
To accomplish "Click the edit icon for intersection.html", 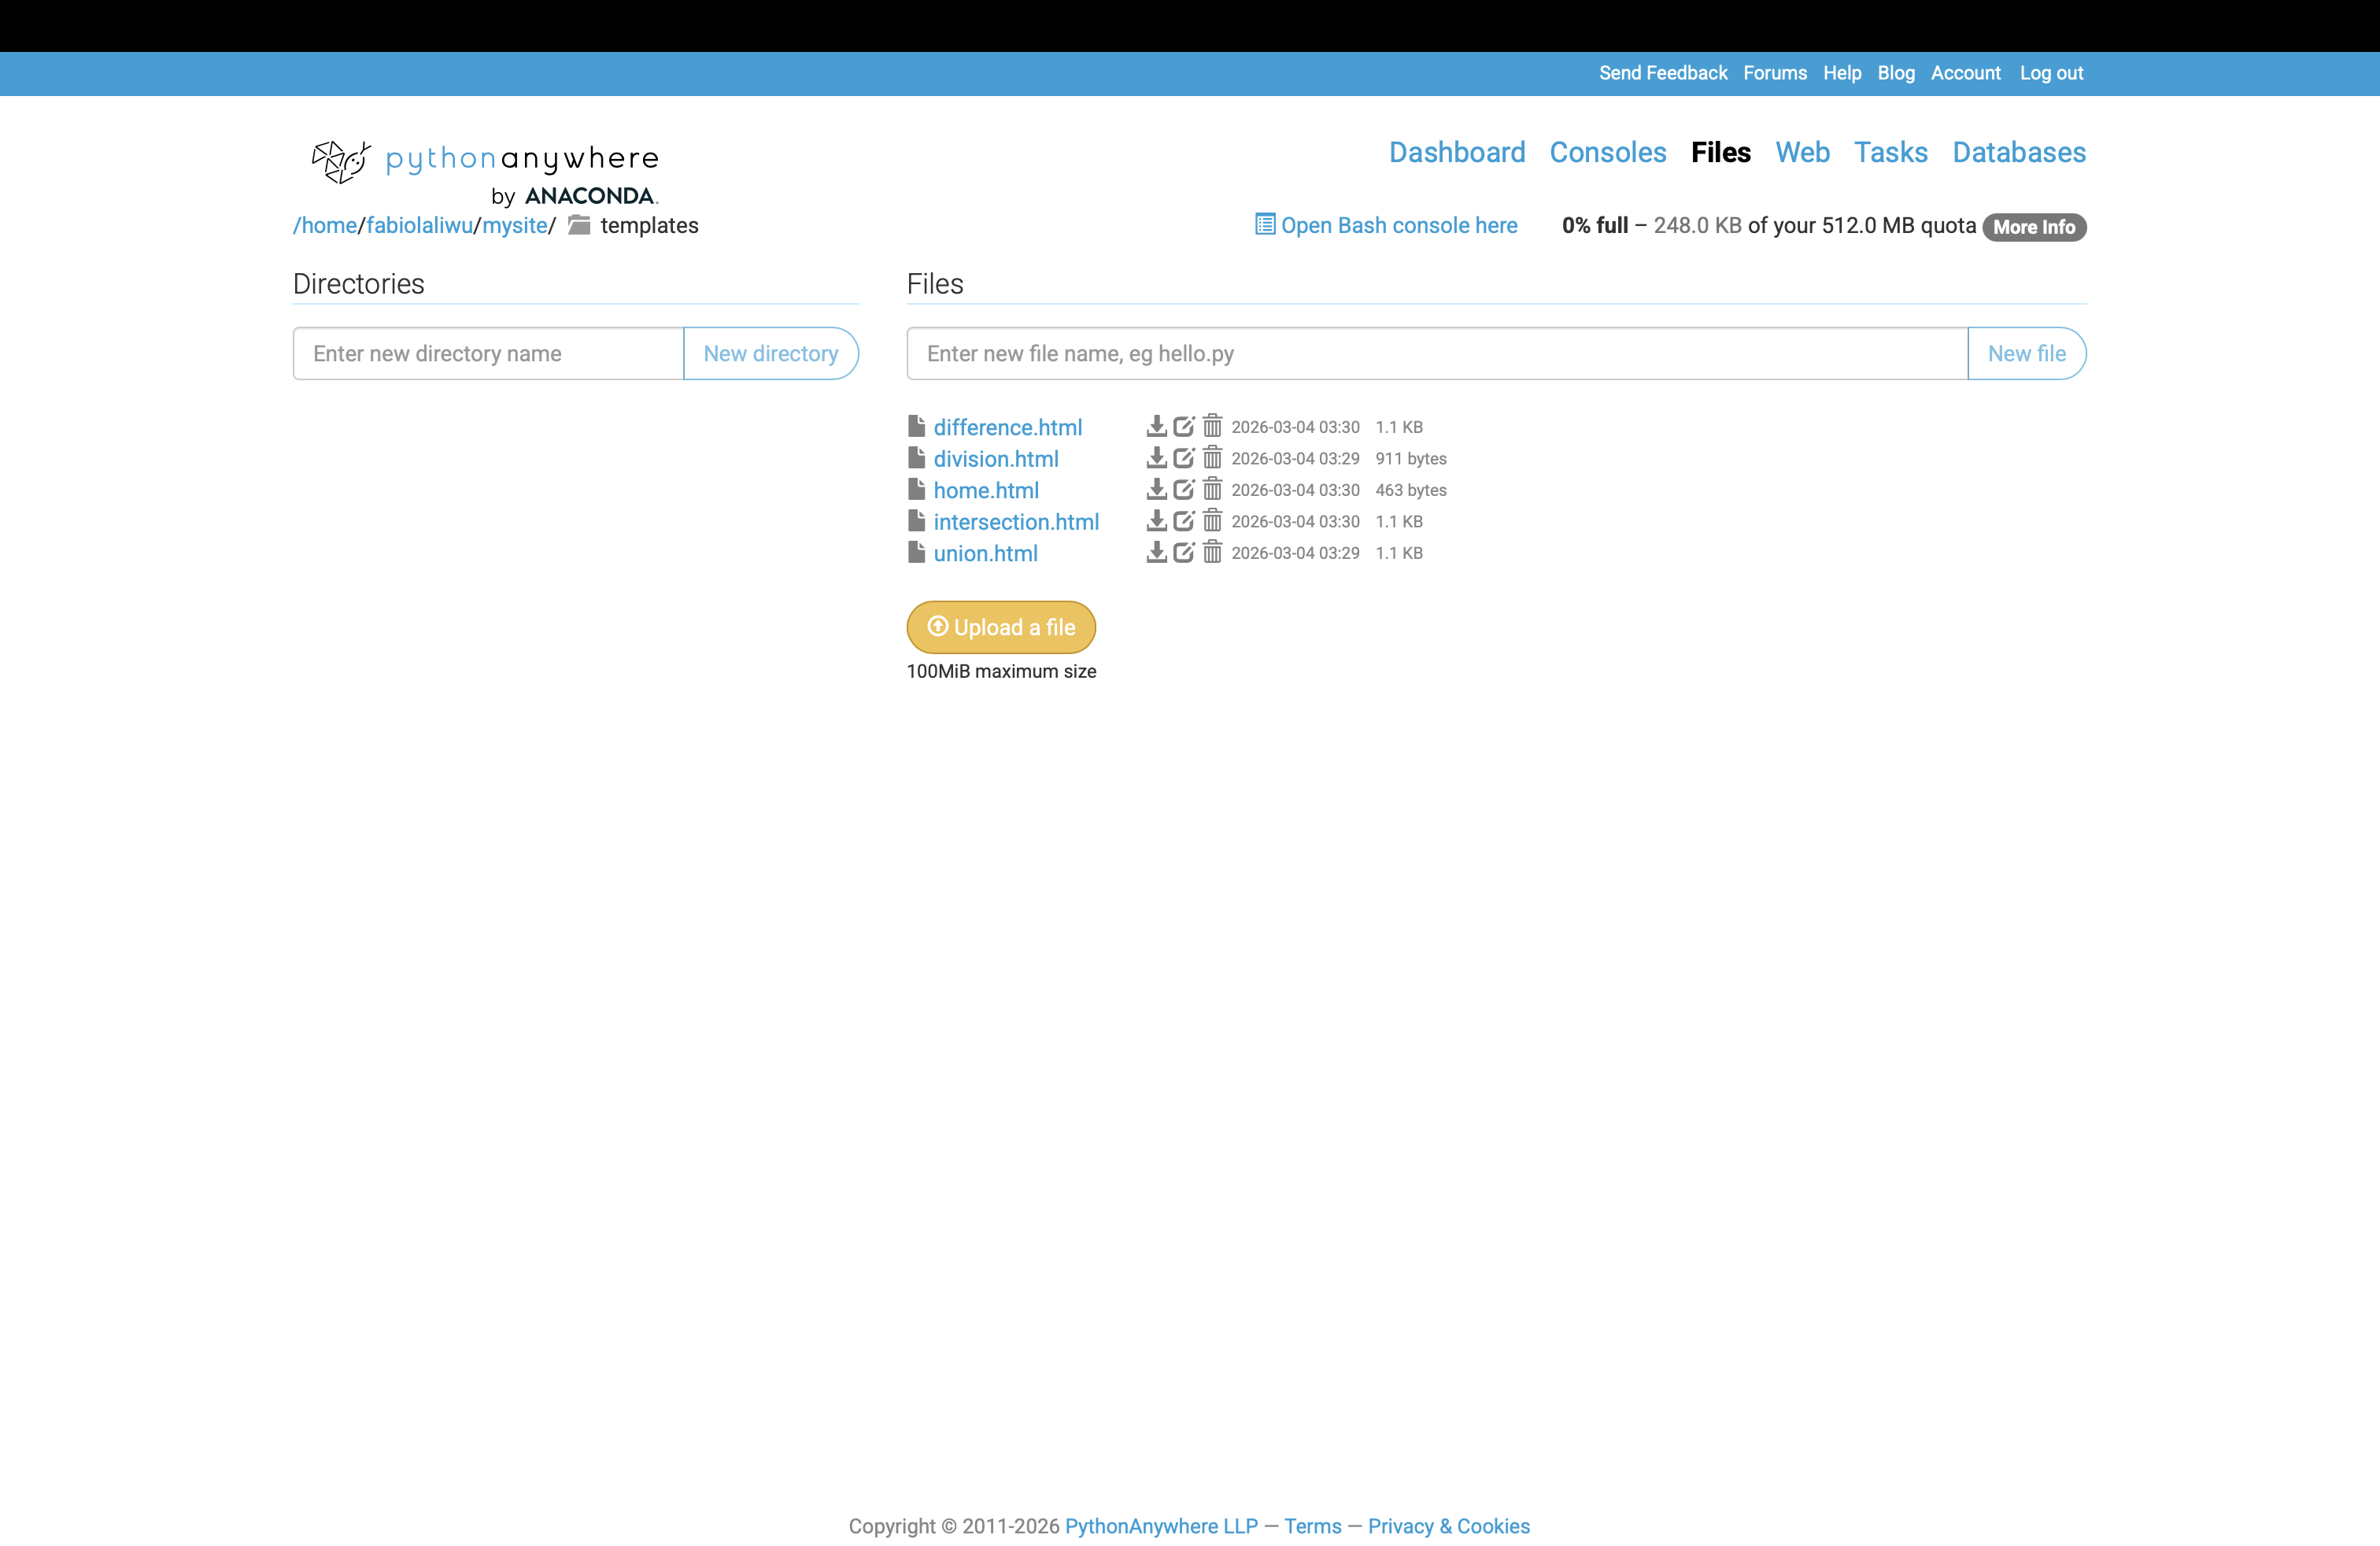I will tap(1184, 521).
